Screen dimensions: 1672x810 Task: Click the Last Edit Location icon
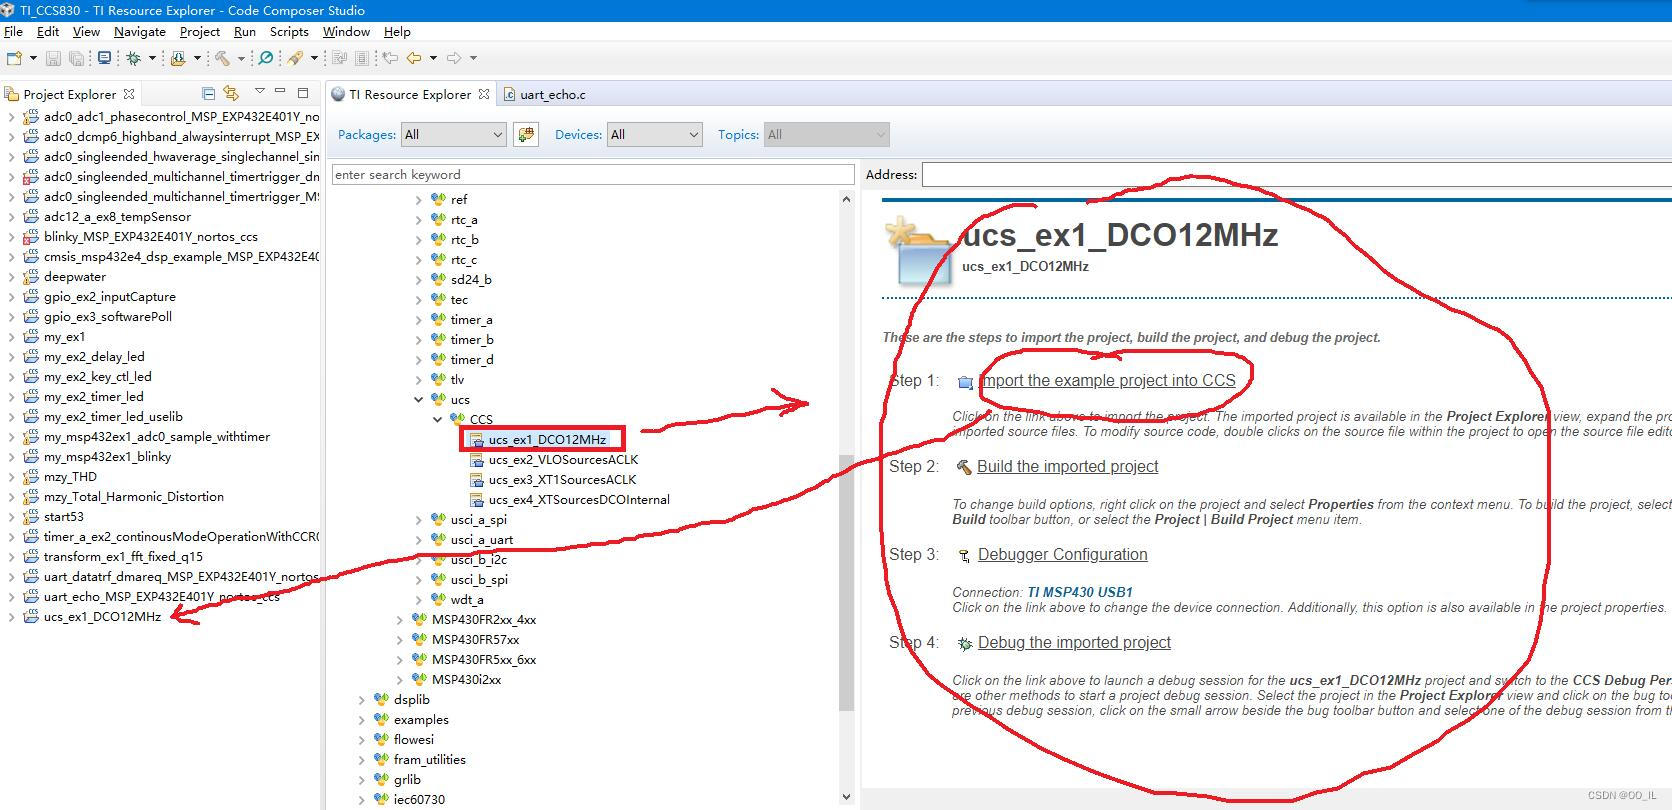pos(390,58)
